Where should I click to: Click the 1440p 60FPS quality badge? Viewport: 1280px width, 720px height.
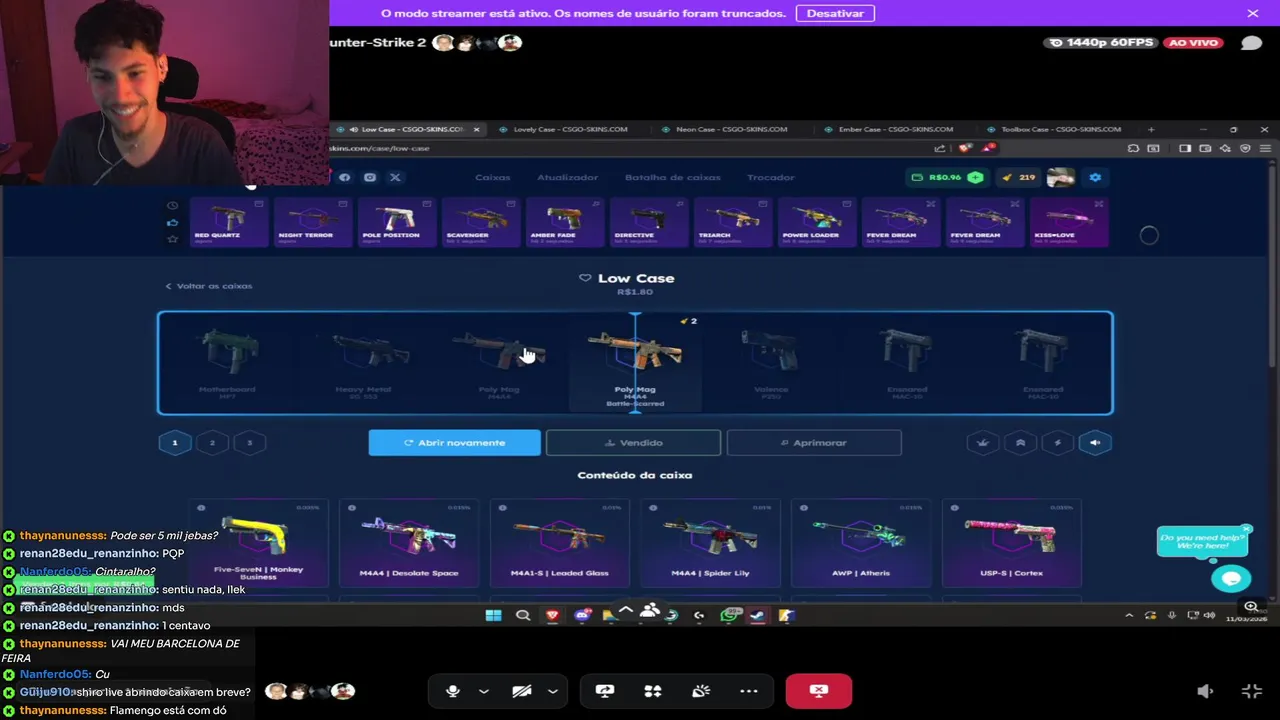(x=1101, y=43)
